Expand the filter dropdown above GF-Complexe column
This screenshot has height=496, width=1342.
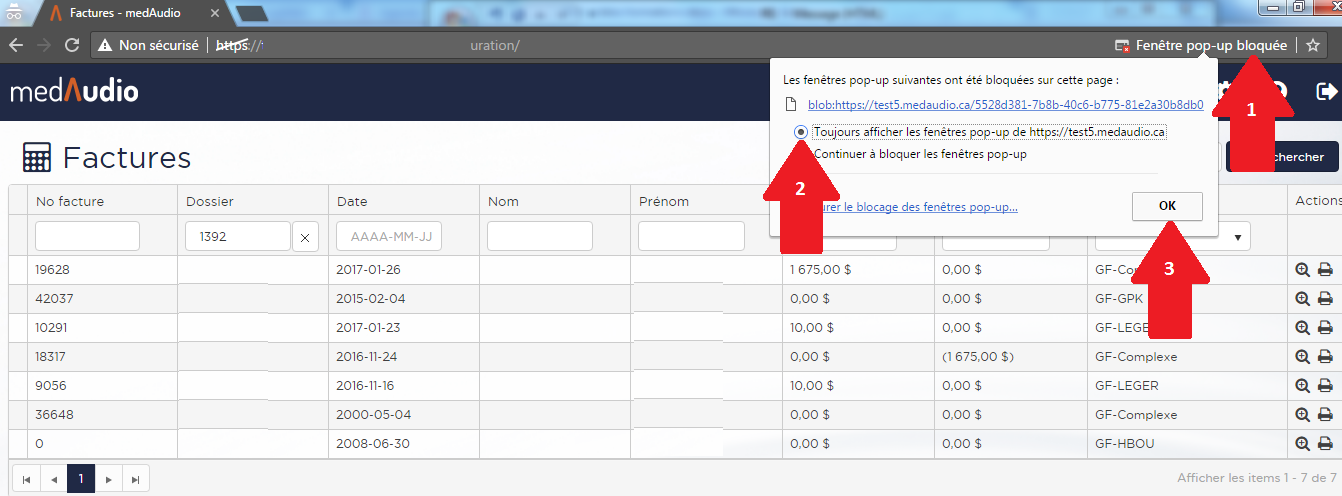tap(1240, 237)
